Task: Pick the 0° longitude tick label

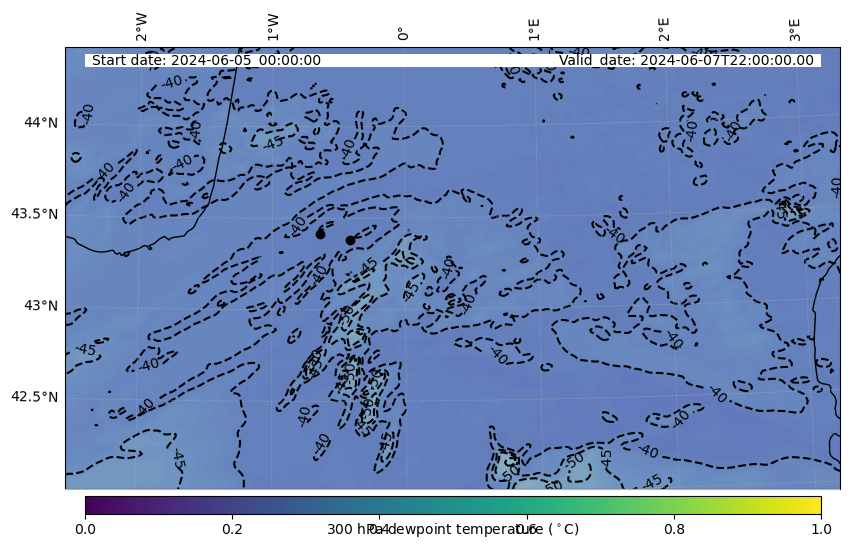Action: pyautogui.click(x=403, y=33)
